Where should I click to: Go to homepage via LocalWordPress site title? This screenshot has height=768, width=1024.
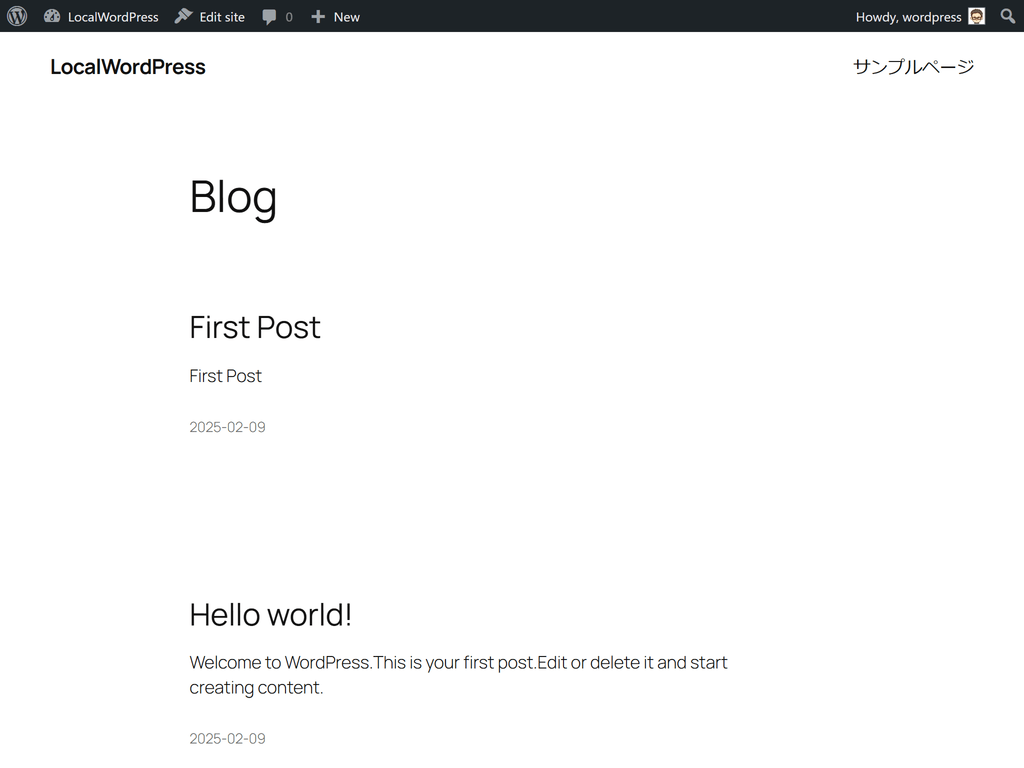128,67
